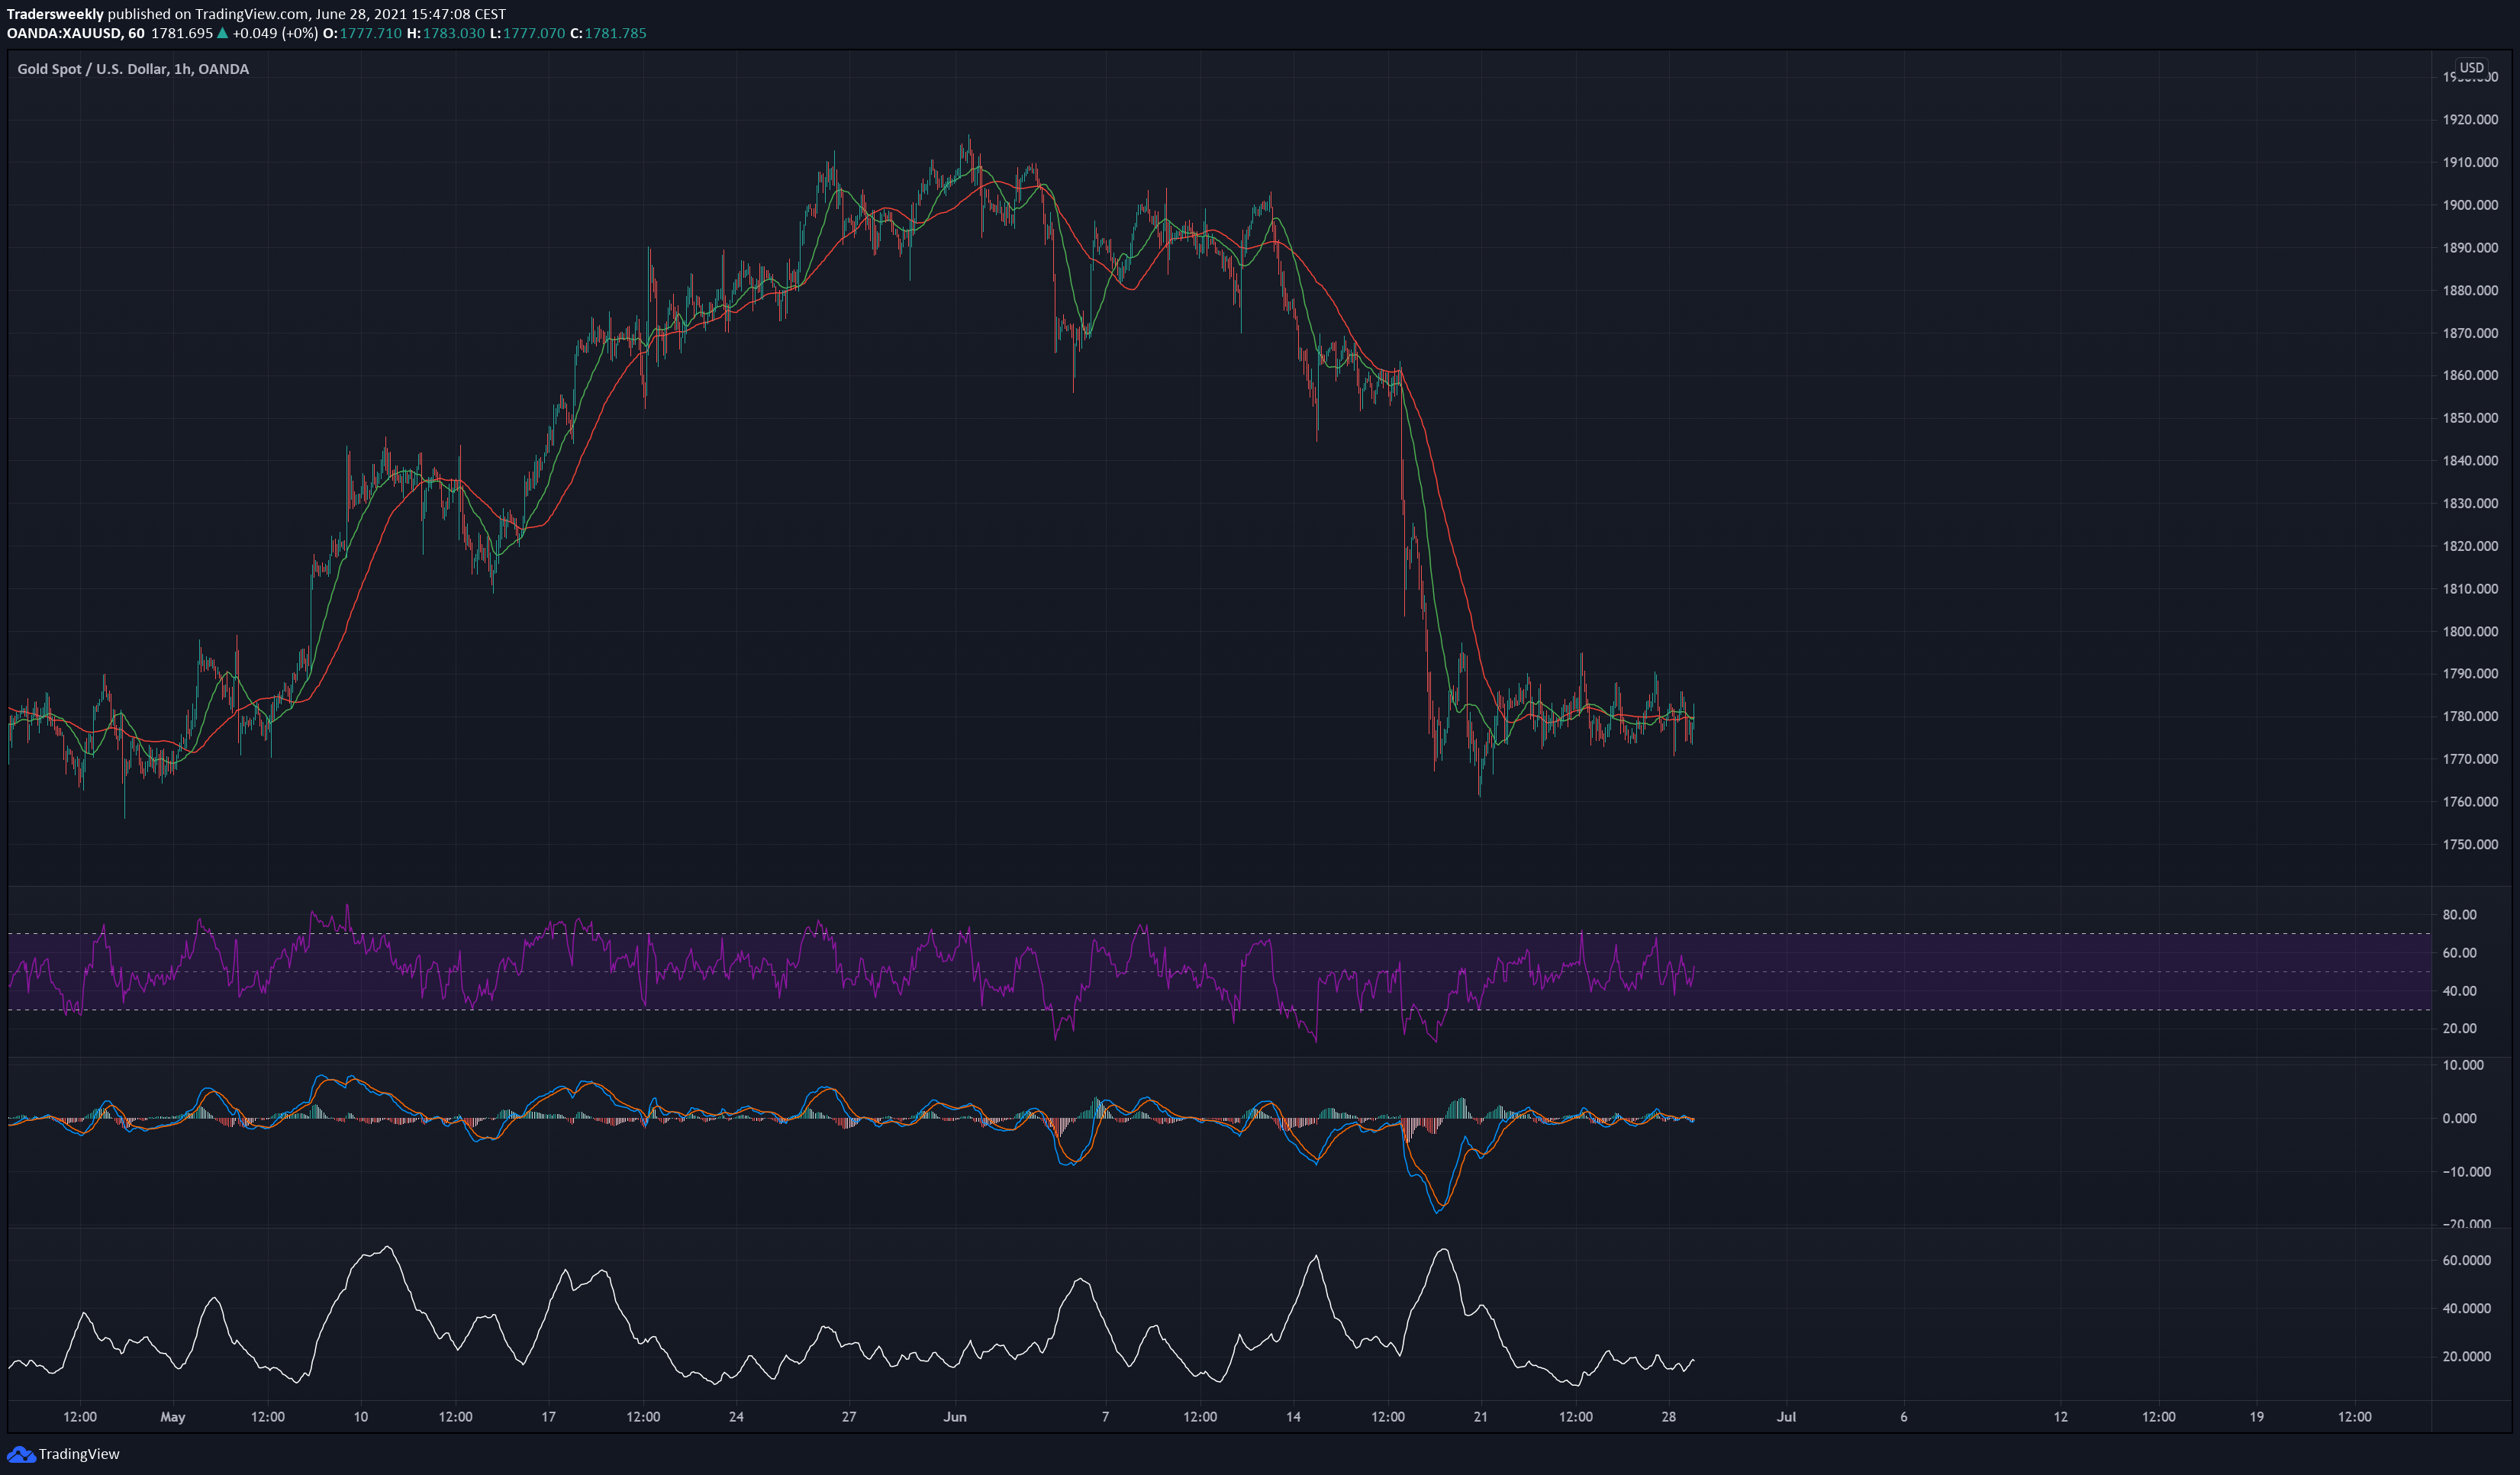Click the MACD −10.000 scale label
Image resolution: width=2520 pixels, height=1475 pixels.
pyautogui.click(x=2466, y=1172)
